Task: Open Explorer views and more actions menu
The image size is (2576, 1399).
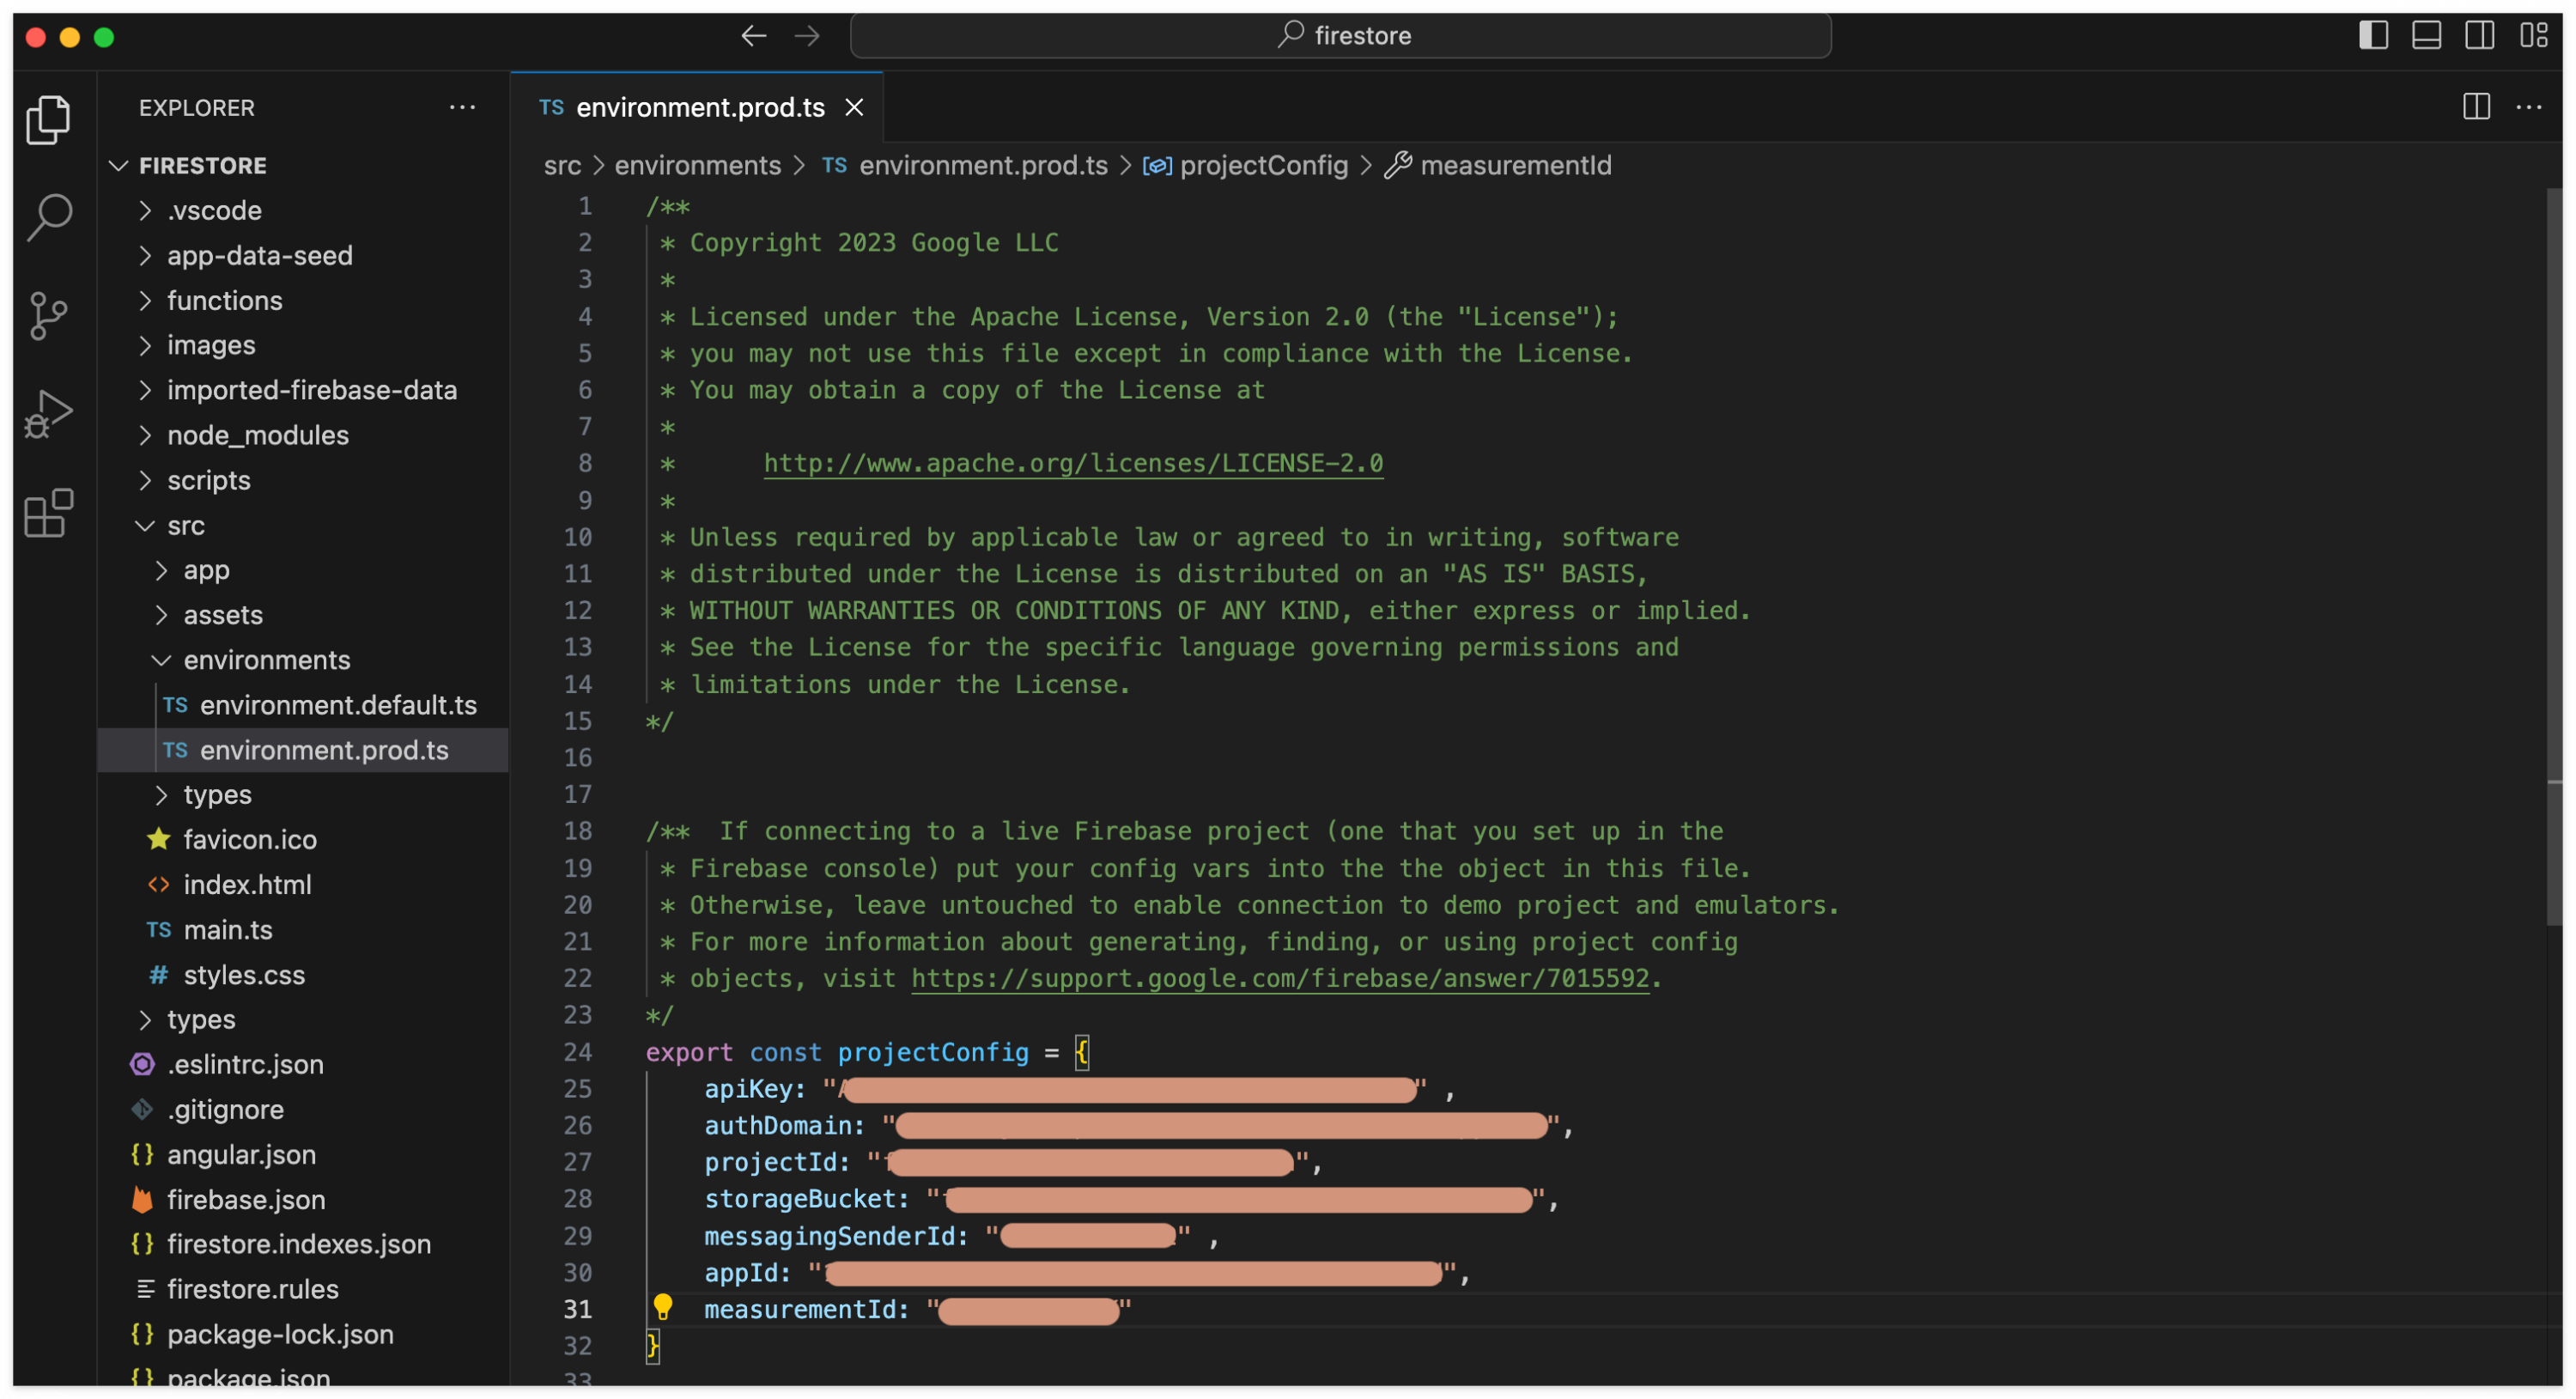Action: 462,107
